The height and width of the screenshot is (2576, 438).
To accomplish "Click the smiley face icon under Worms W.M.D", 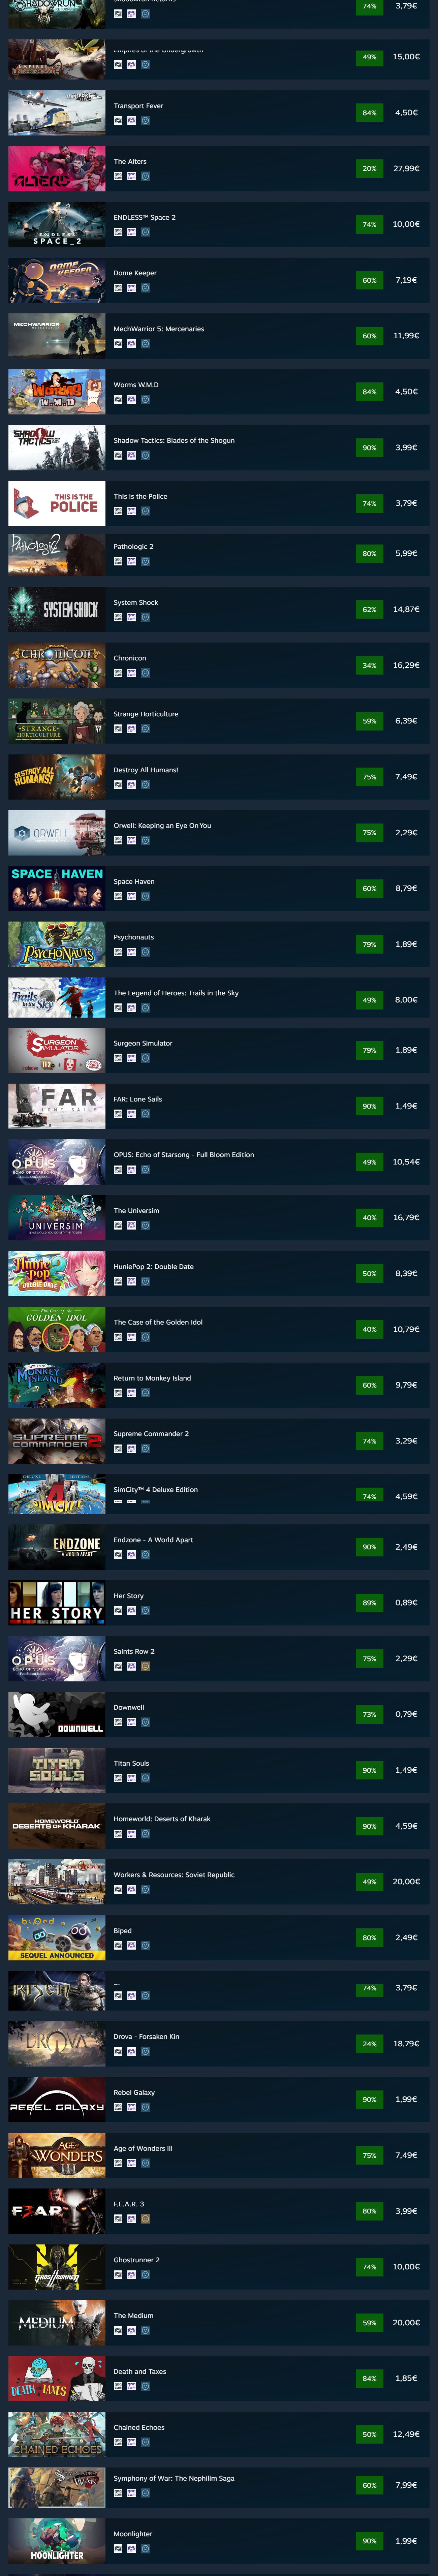I will click(145, 399).
